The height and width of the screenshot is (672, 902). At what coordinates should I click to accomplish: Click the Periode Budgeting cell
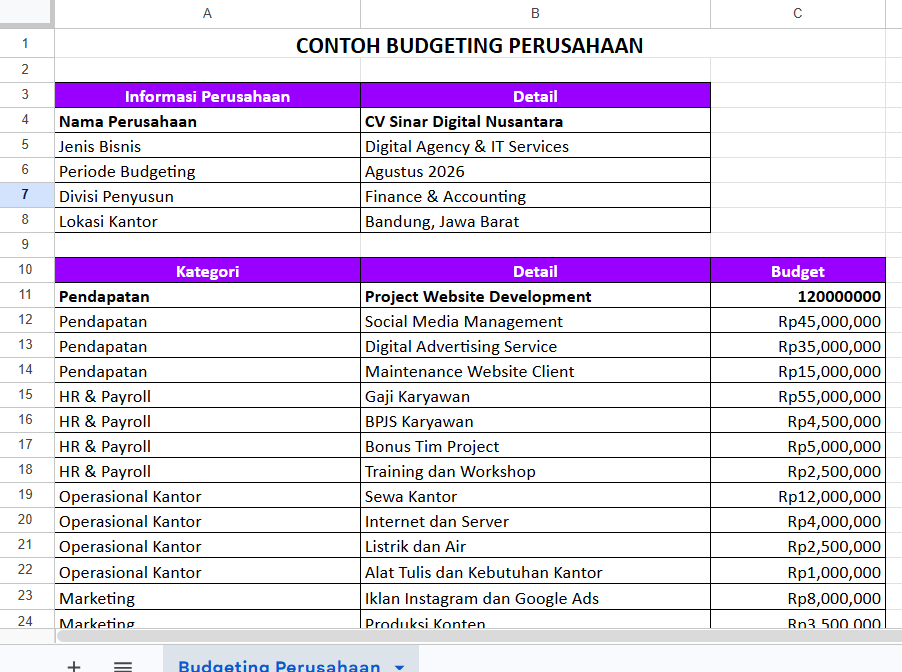208,171
